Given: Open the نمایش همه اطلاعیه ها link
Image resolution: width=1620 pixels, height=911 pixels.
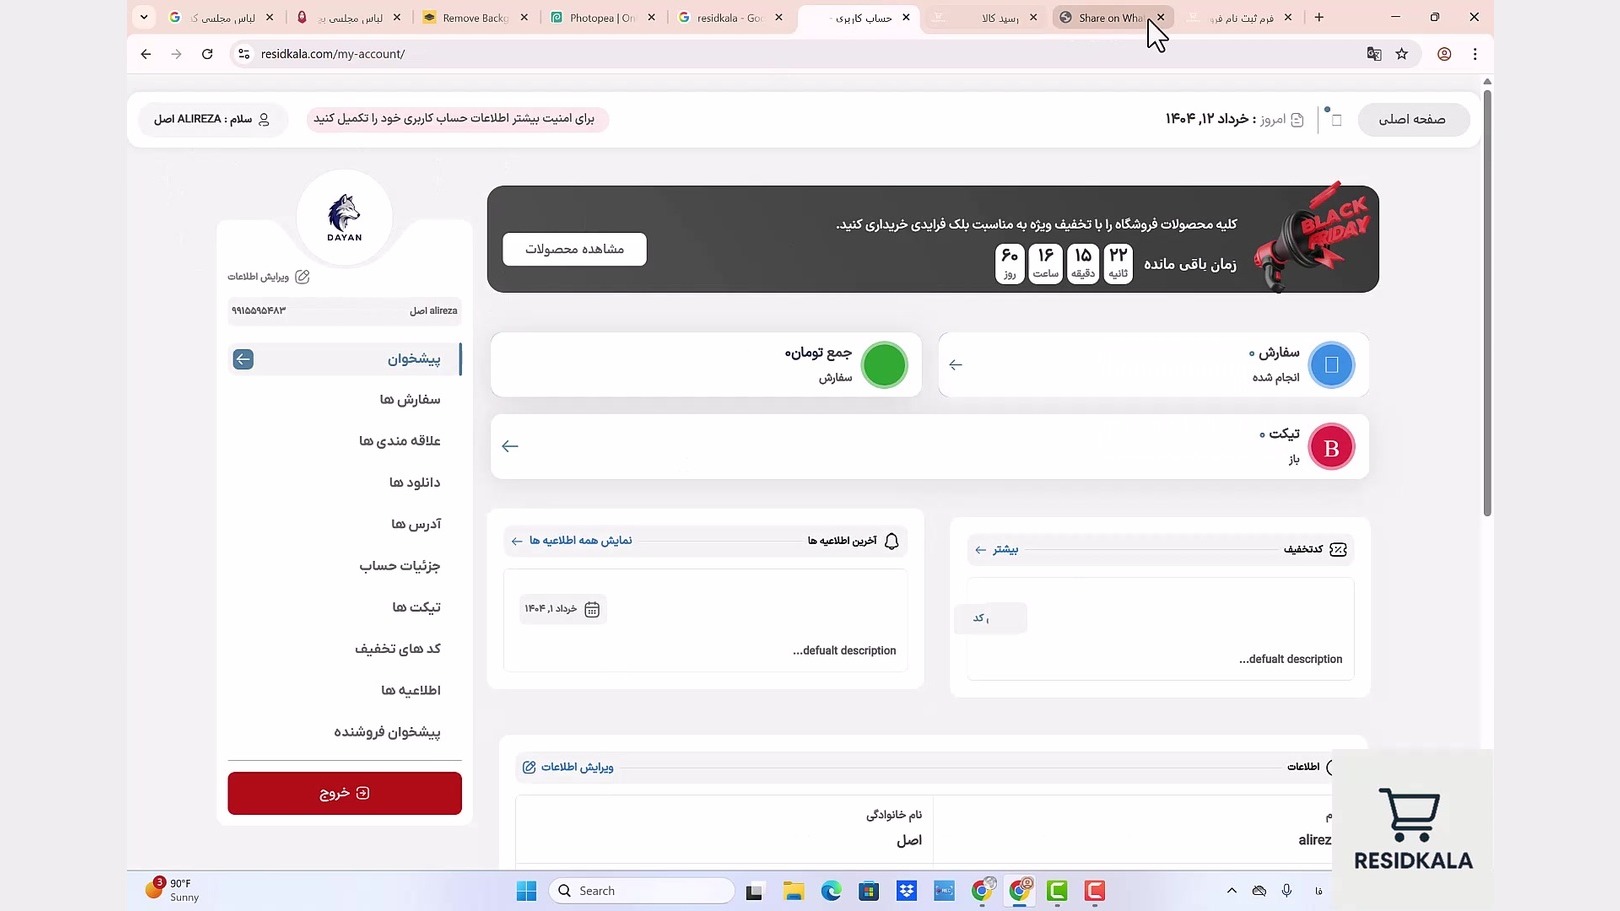Looking at the screenshot, I should (x=571, y=541).
